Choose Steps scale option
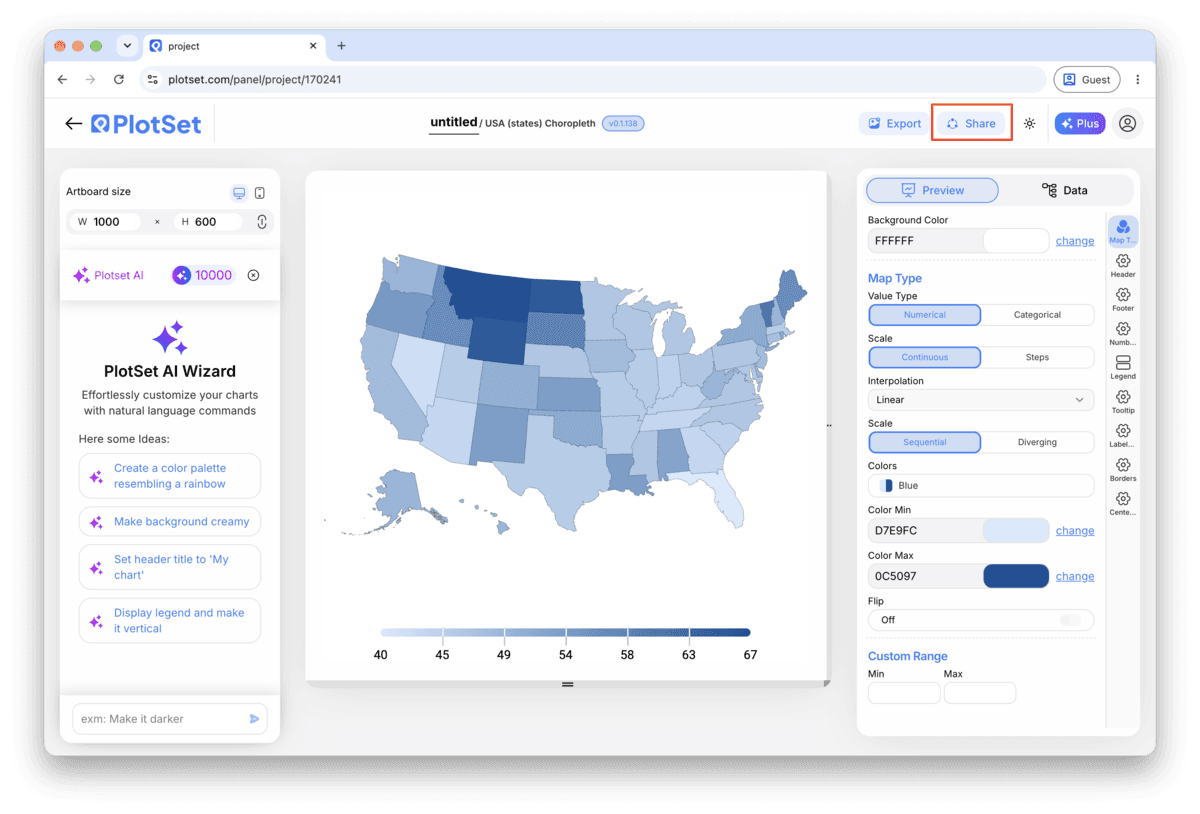The height and width of the screenshot is (814, 1200). [x=1037, y=357]
